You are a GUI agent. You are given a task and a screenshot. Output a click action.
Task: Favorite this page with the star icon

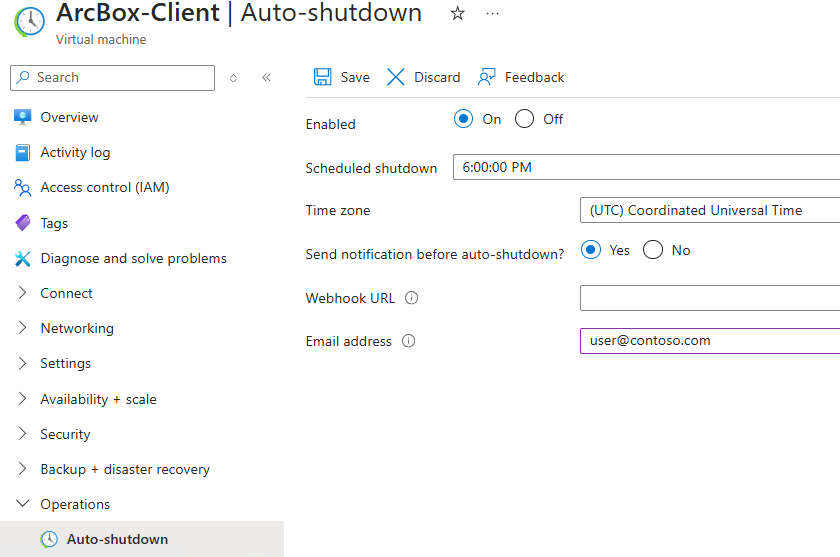click(x=458, y=13)
